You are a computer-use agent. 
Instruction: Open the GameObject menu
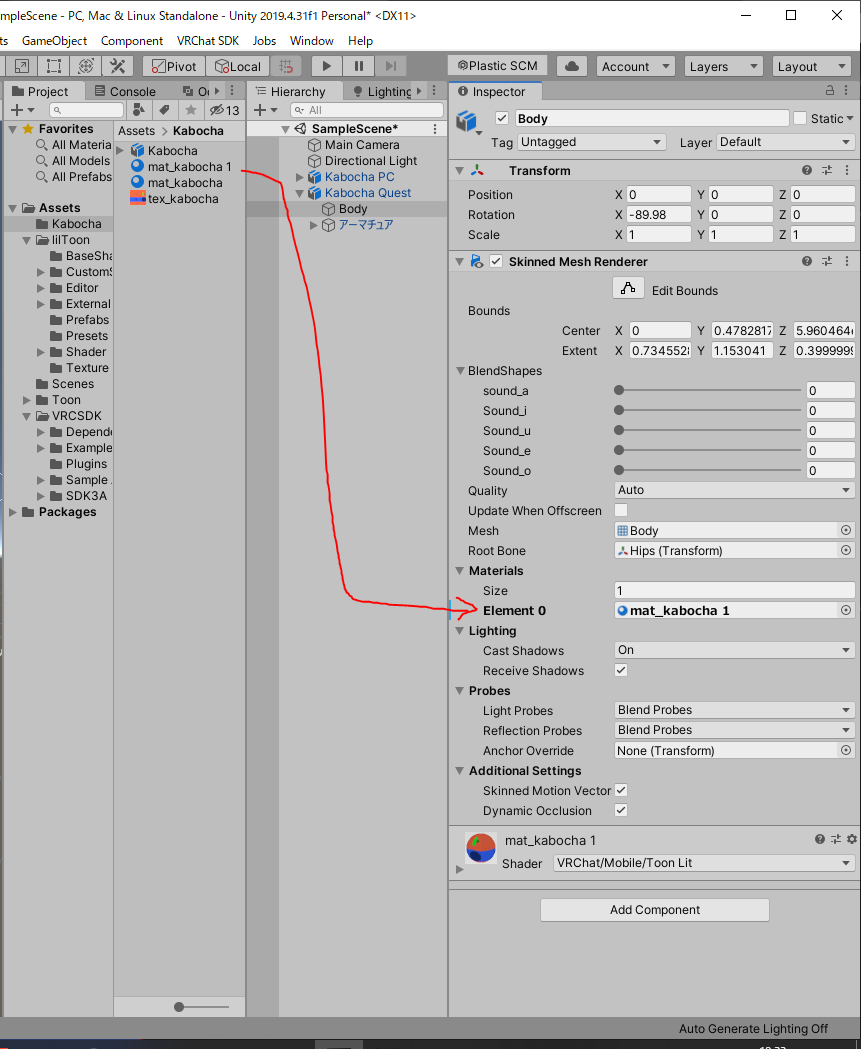[54, 41]
